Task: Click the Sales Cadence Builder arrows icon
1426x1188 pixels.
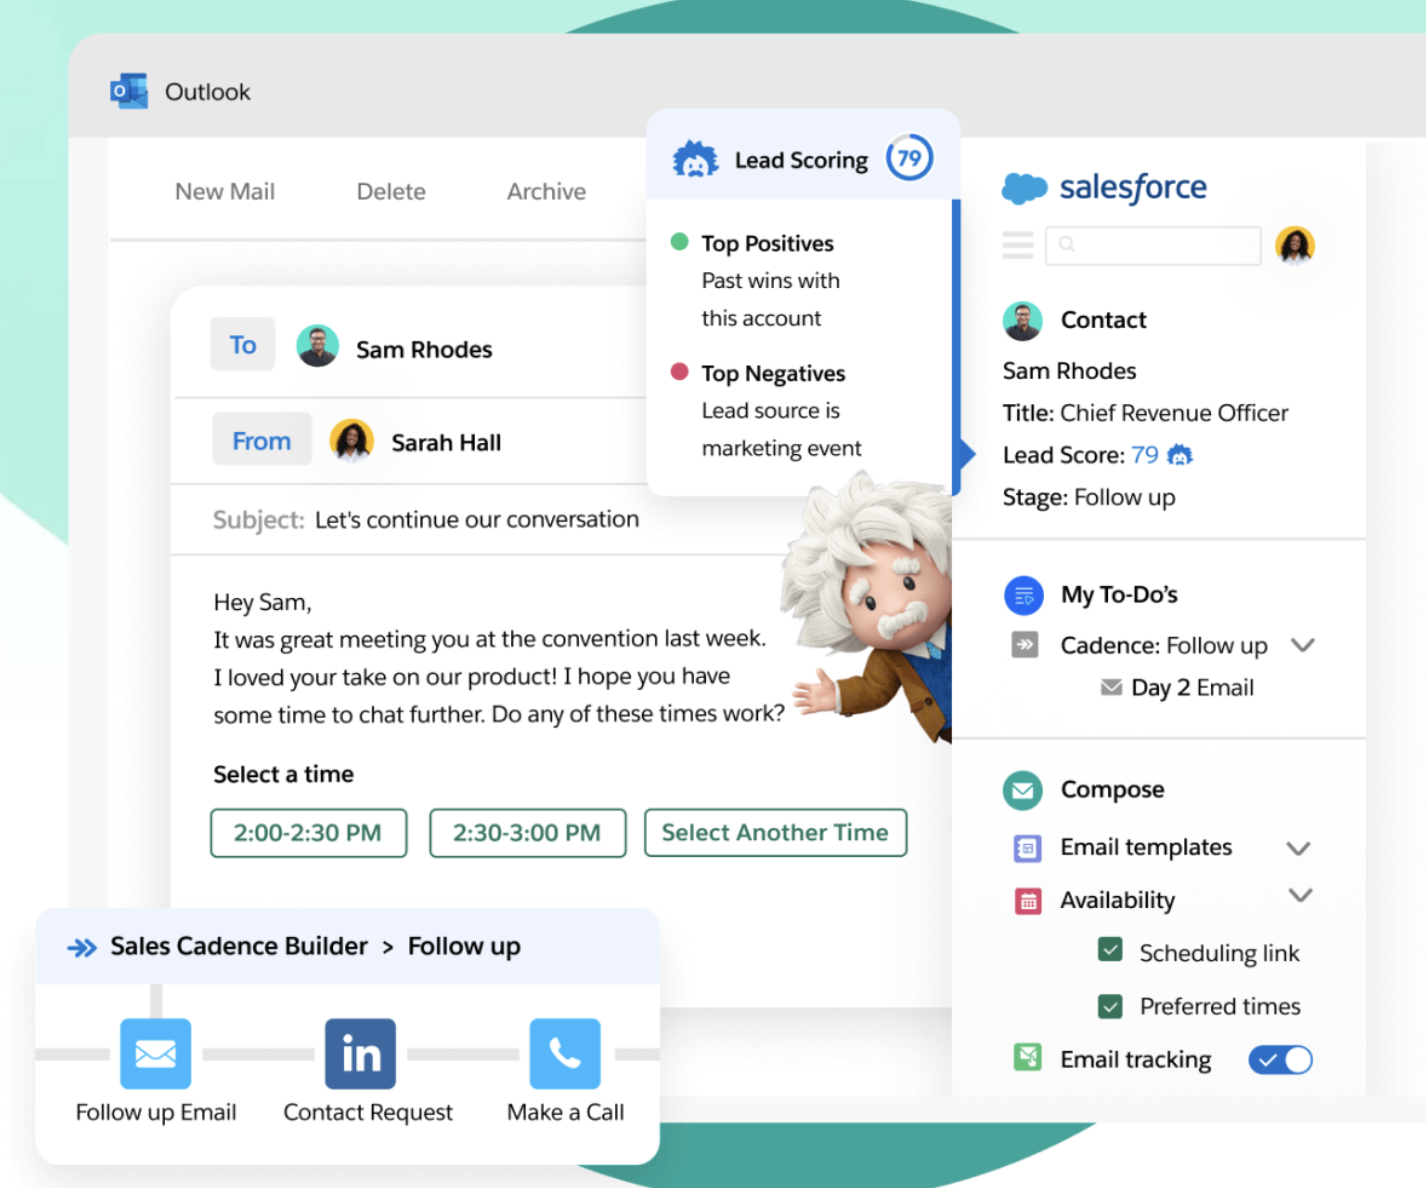Action: tap(82, 947)
